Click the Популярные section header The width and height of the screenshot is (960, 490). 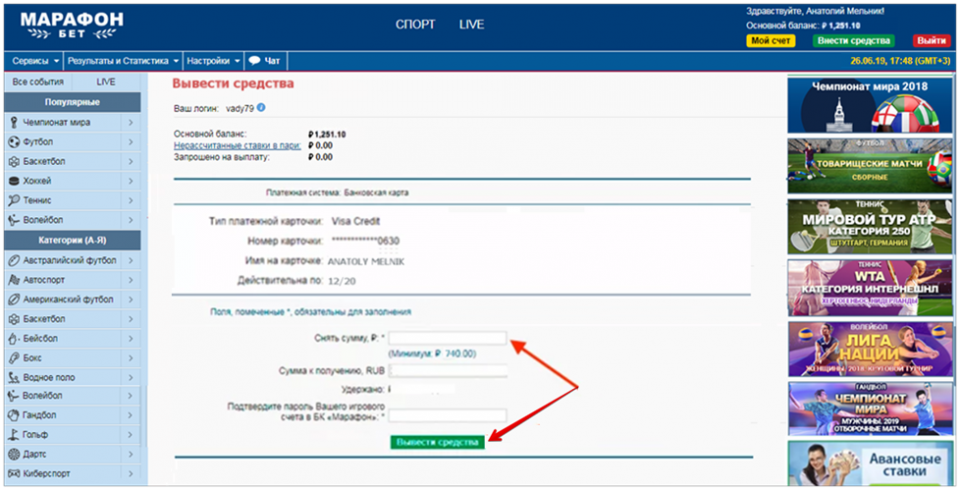[72, 102]
